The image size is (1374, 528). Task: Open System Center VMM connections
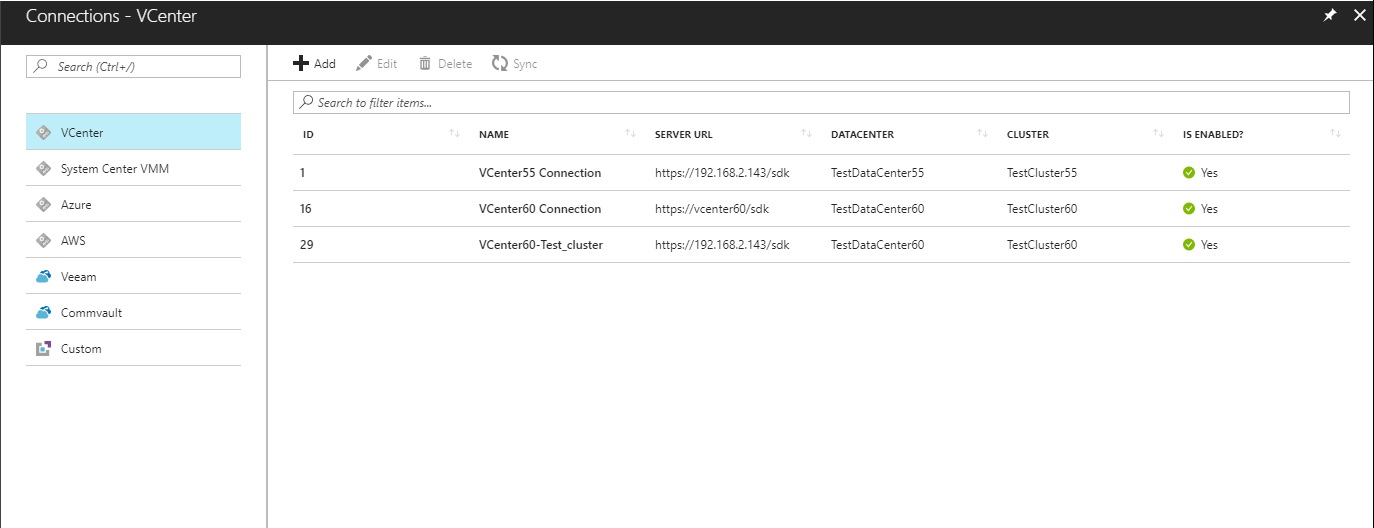click(x=114, y=169)
